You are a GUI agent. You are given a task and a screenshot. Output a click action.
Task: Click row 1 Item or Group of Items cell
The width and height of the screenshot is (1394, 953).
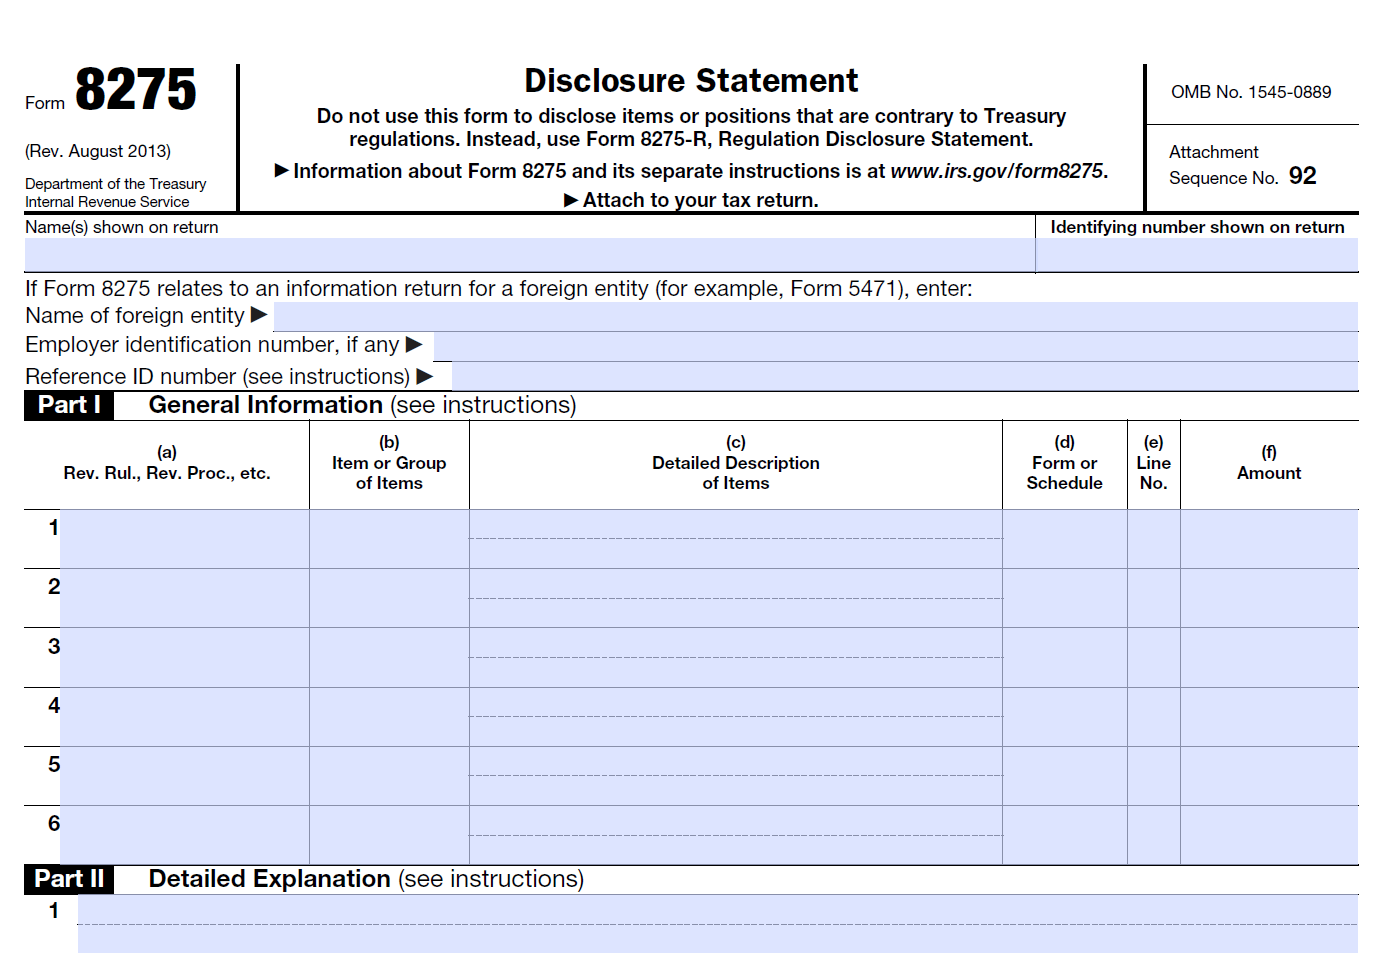tap(388, 537)
